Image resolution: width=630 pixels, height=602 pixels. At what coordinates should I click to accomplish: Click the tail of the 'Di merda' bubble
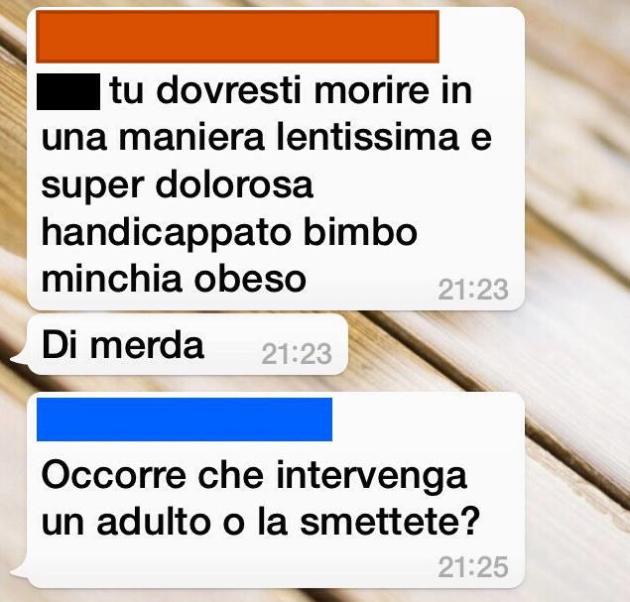[20, 358]
